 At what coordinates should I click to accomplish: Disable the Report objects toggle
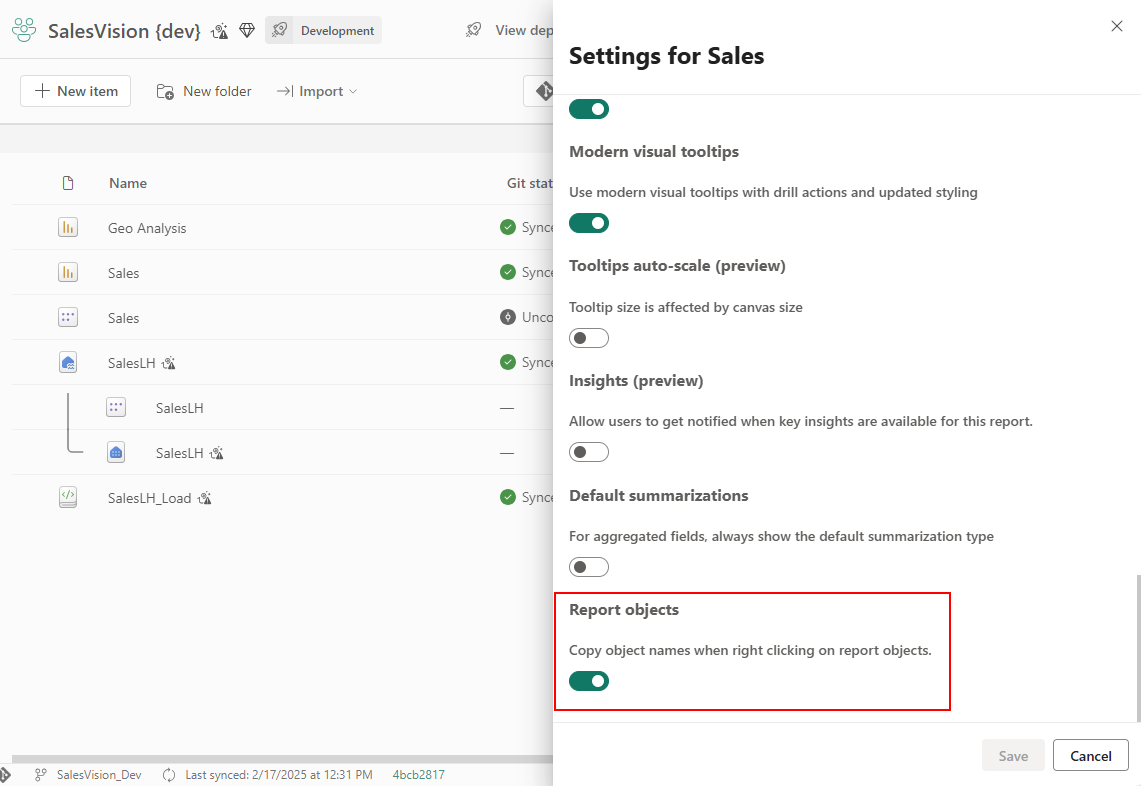point(588,681)
